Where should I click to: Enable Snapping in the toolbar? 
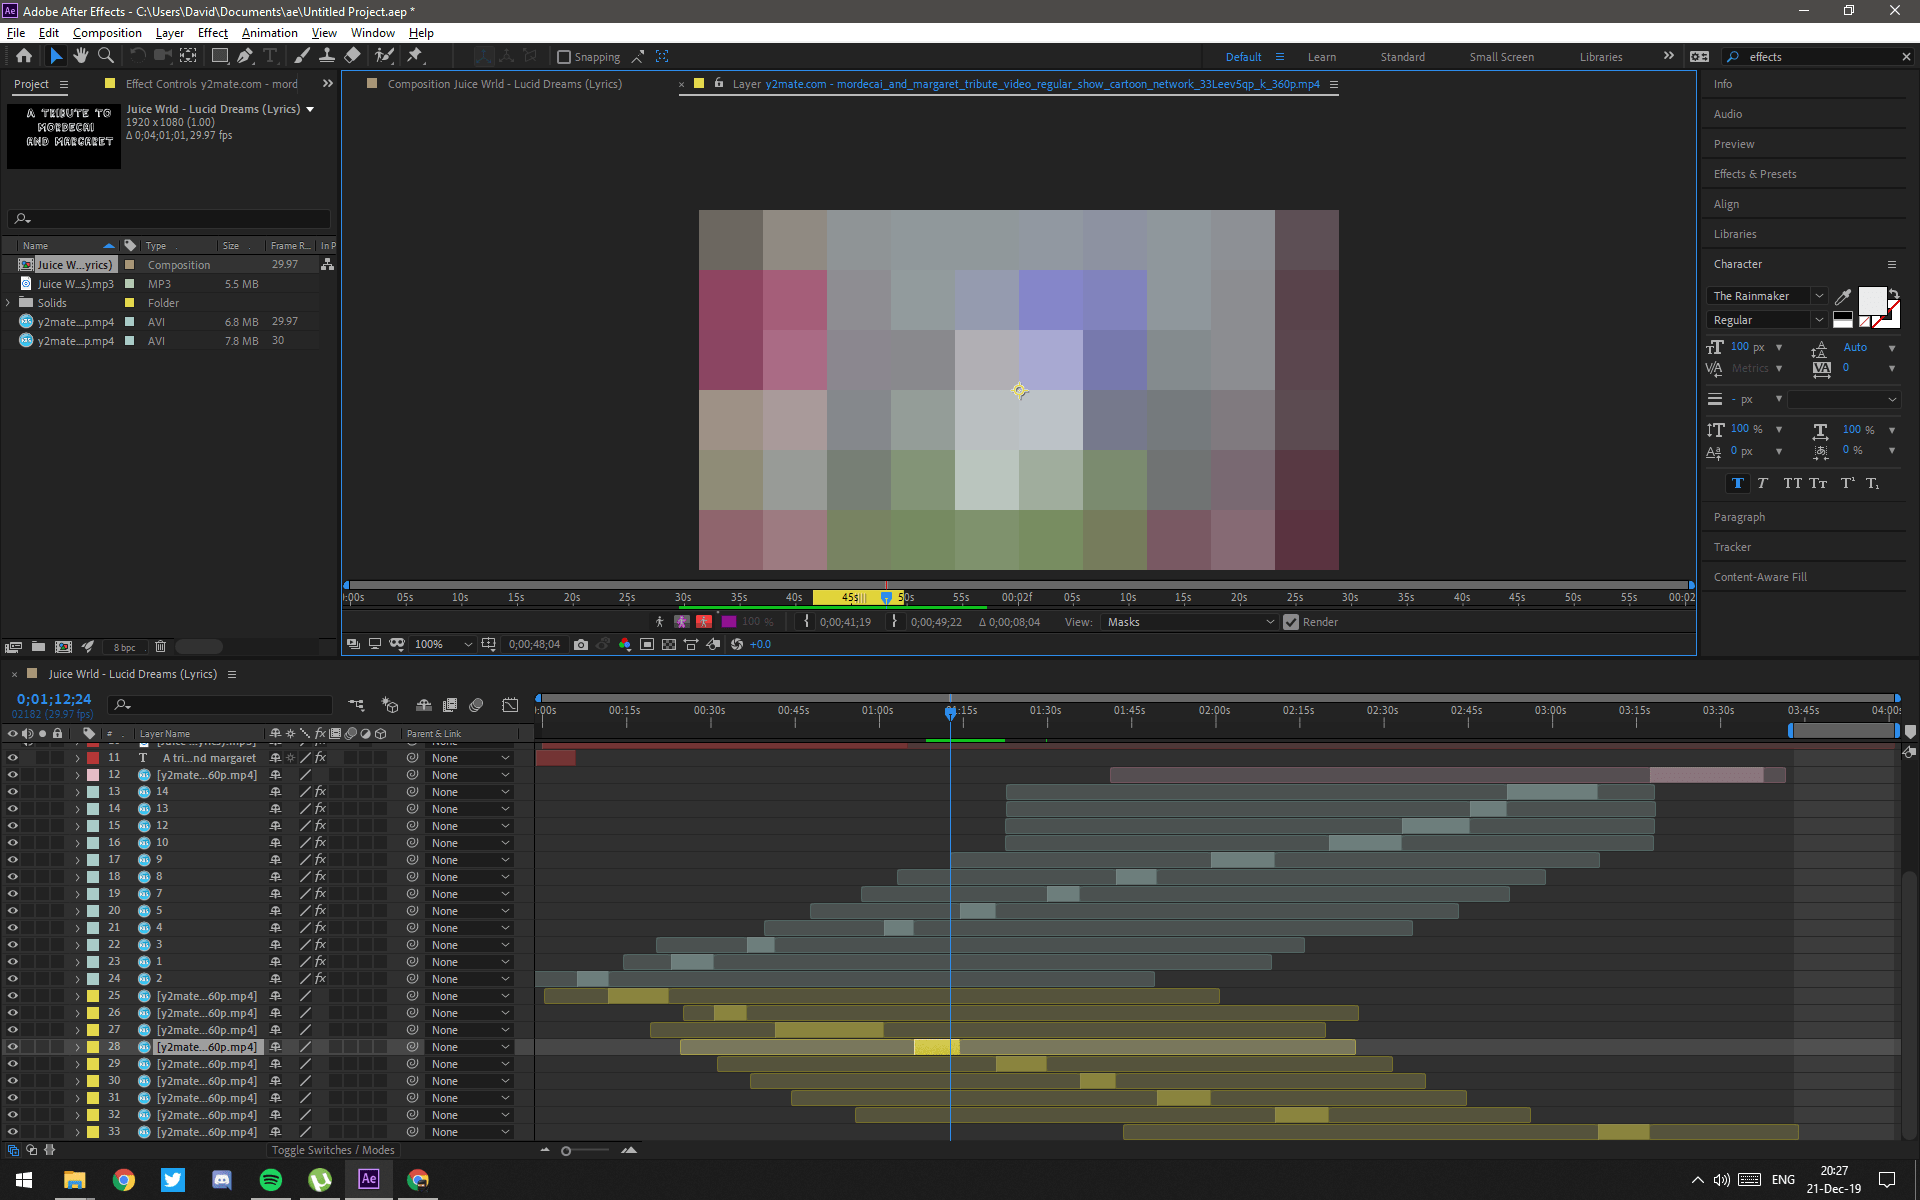coord(566,57)
